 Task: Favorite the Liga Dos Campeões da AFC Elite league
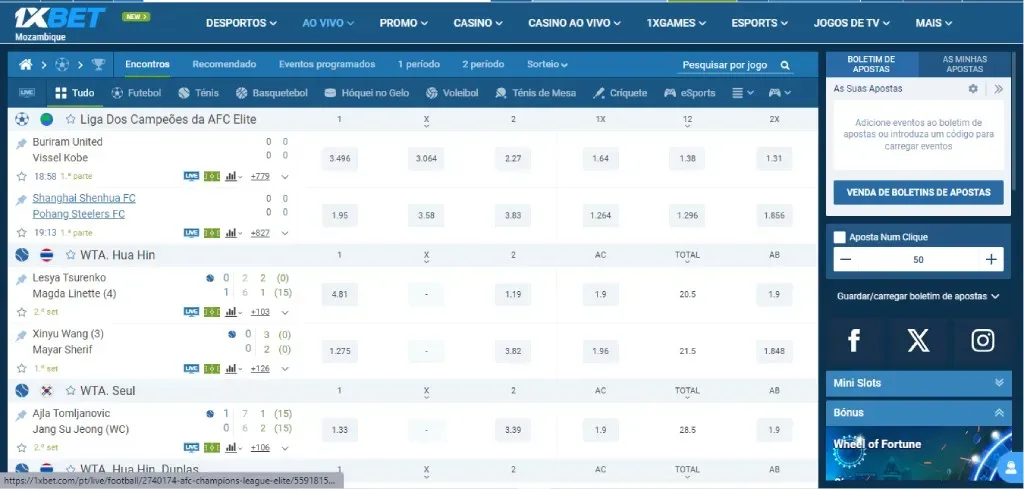(x=71, y=119)
